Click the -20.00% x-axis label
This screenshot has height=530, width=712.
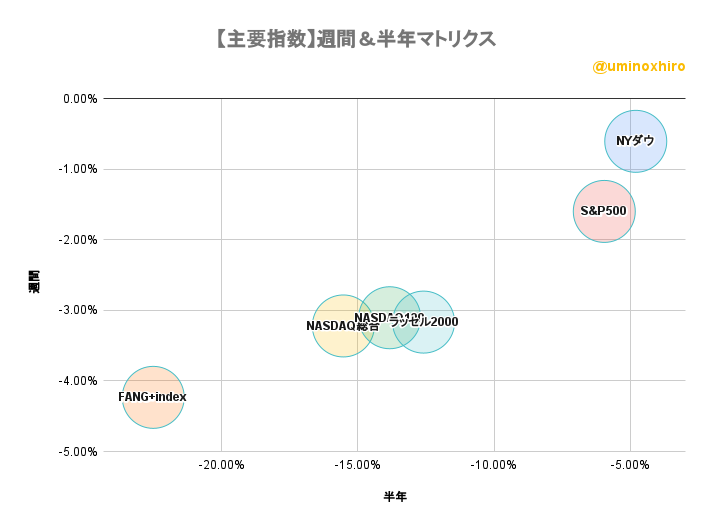pyautogui.click(x=221, y=465)
